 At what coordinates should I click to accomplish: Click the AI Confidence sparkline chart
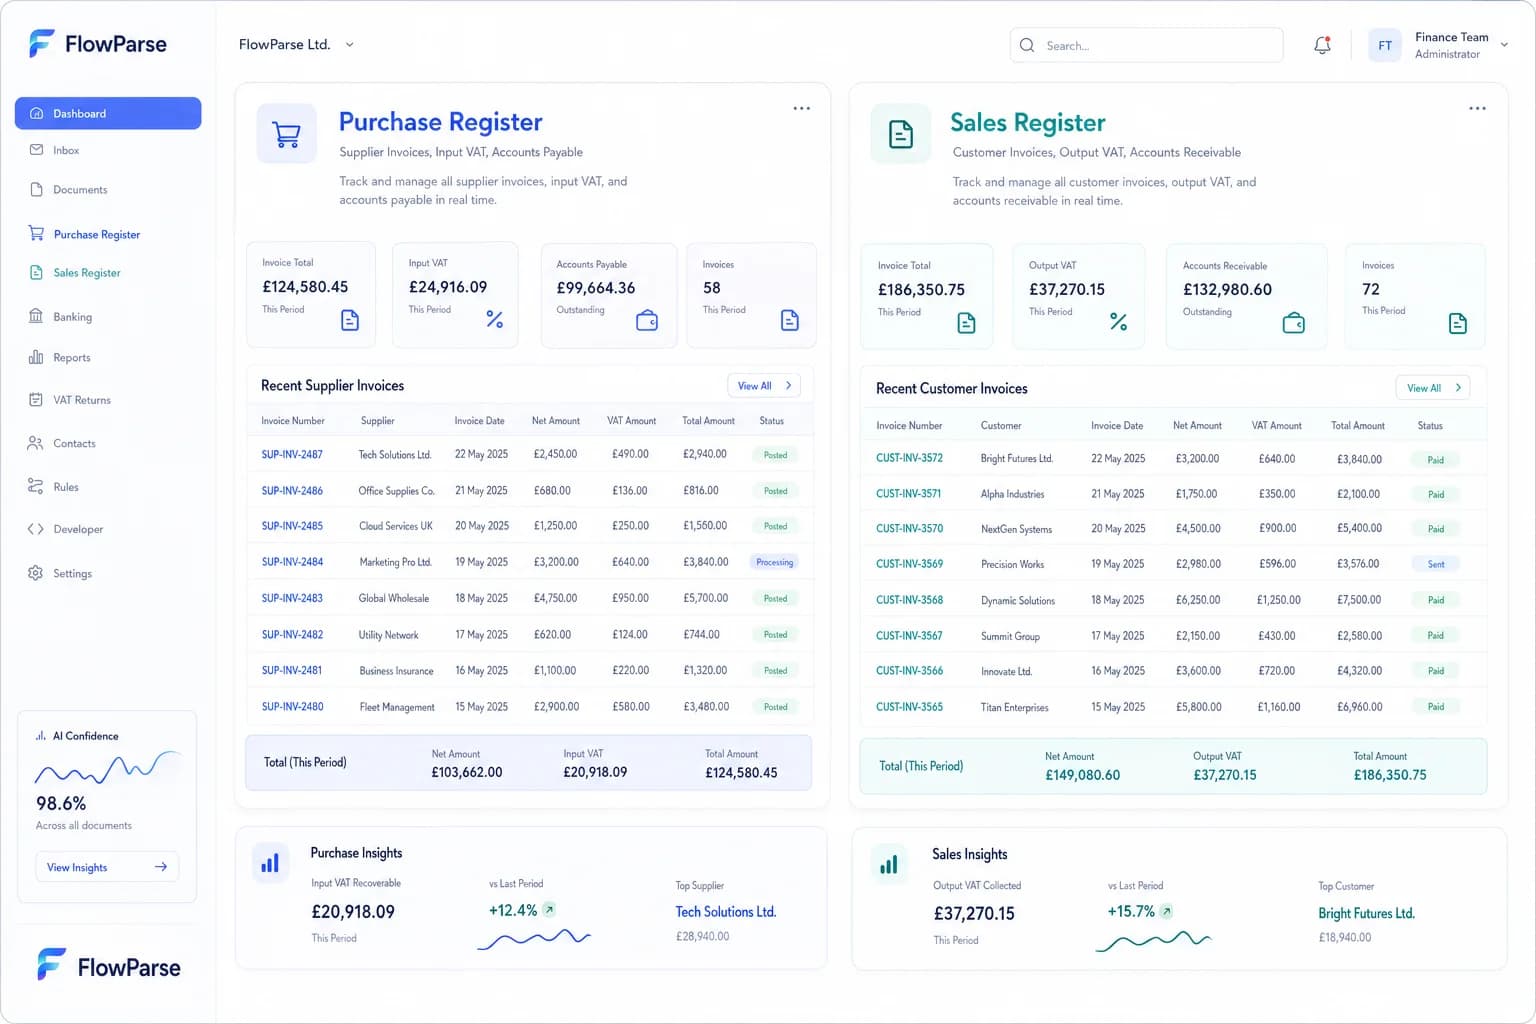click(107, 767)
